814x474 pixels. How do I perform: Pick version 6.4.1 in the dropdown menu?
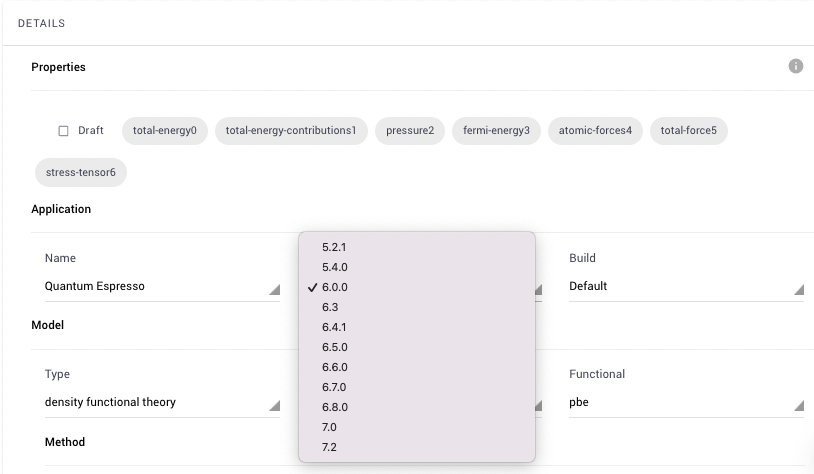coord(417,327)
